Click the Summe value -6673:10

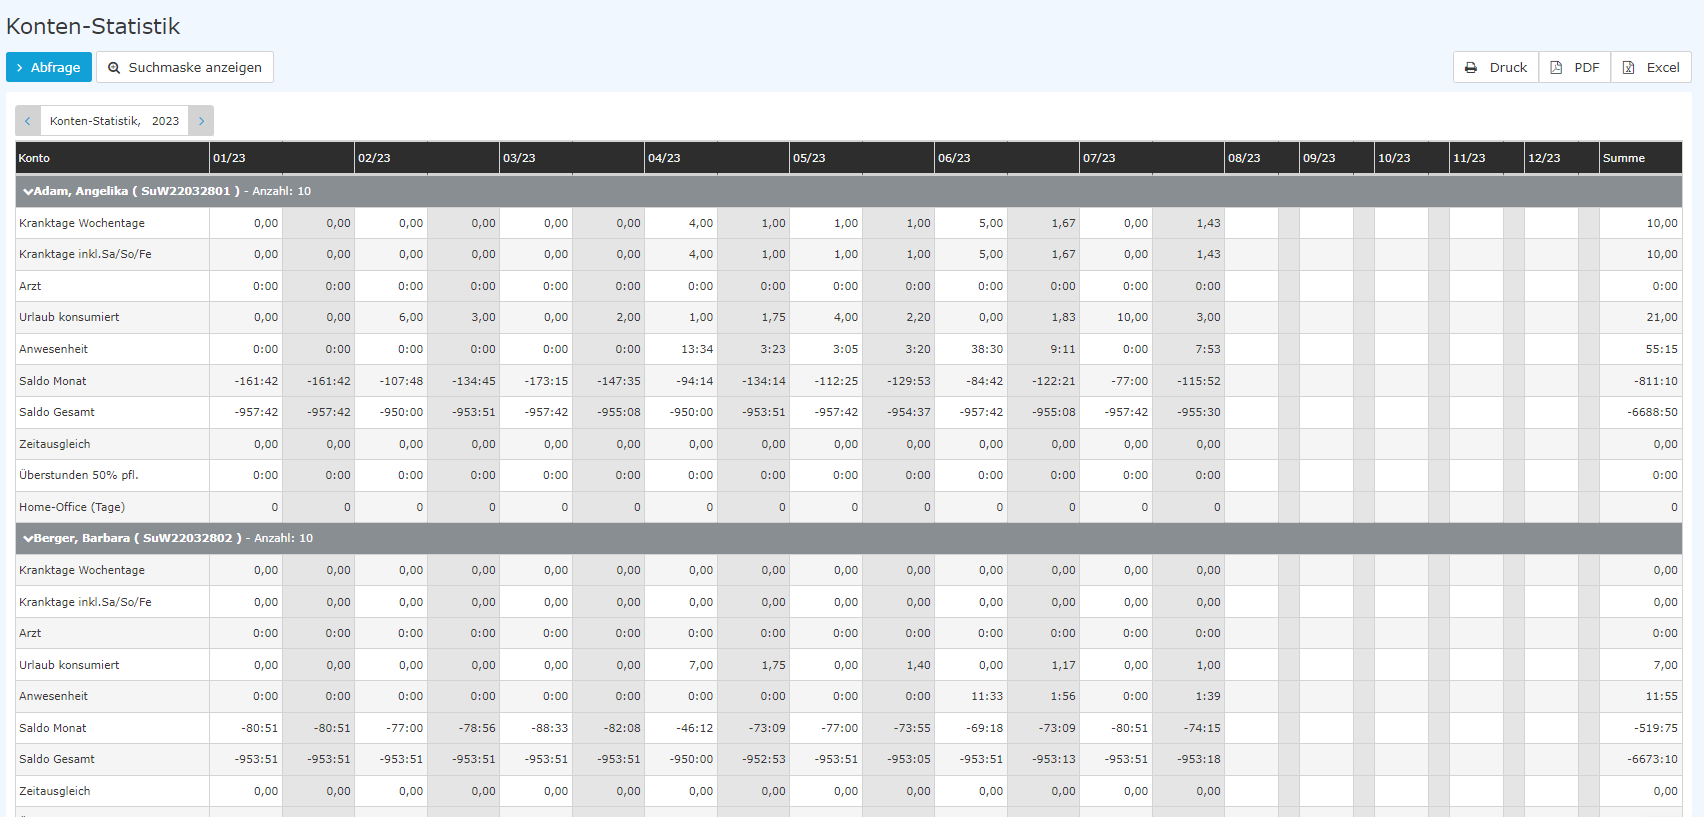(1652, 759)
